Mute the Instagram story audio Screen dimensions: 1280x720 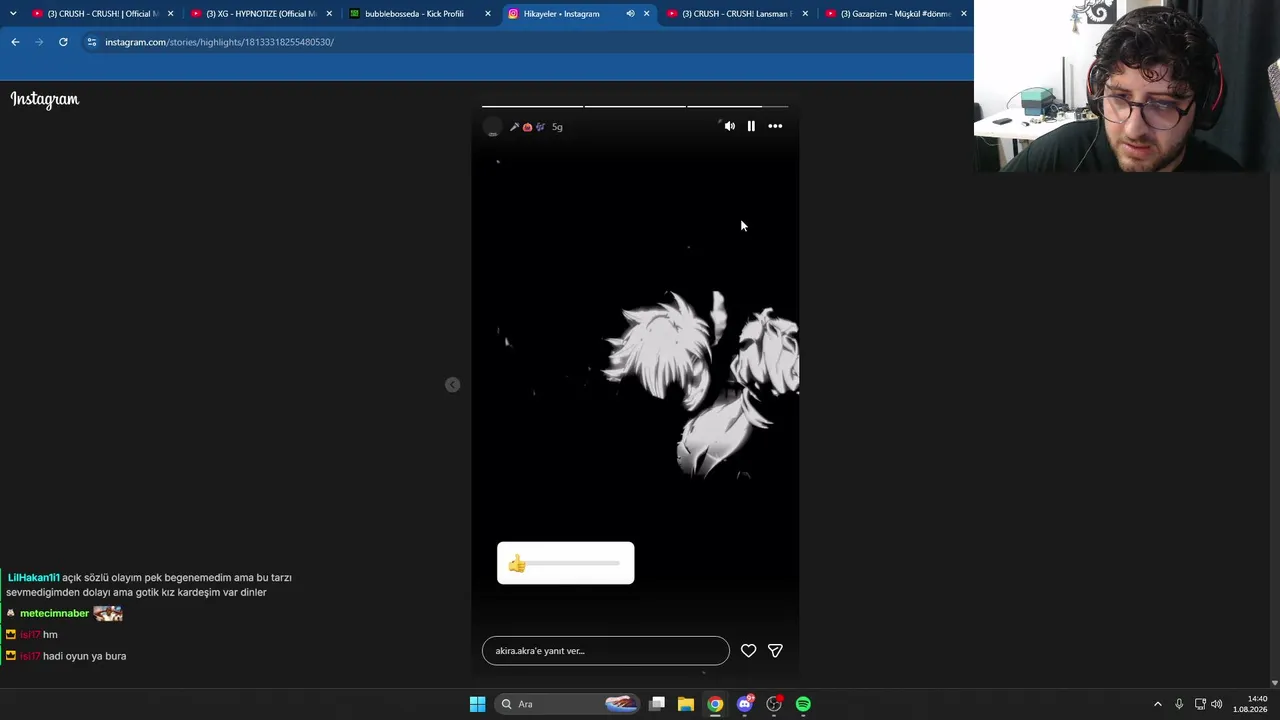pos(729,126)
